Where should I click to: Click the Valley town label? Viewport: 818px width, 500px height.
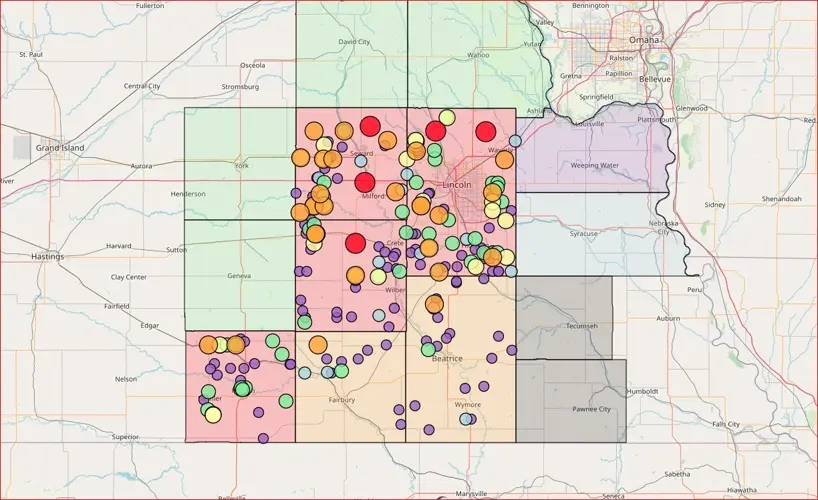pos(545,22)
